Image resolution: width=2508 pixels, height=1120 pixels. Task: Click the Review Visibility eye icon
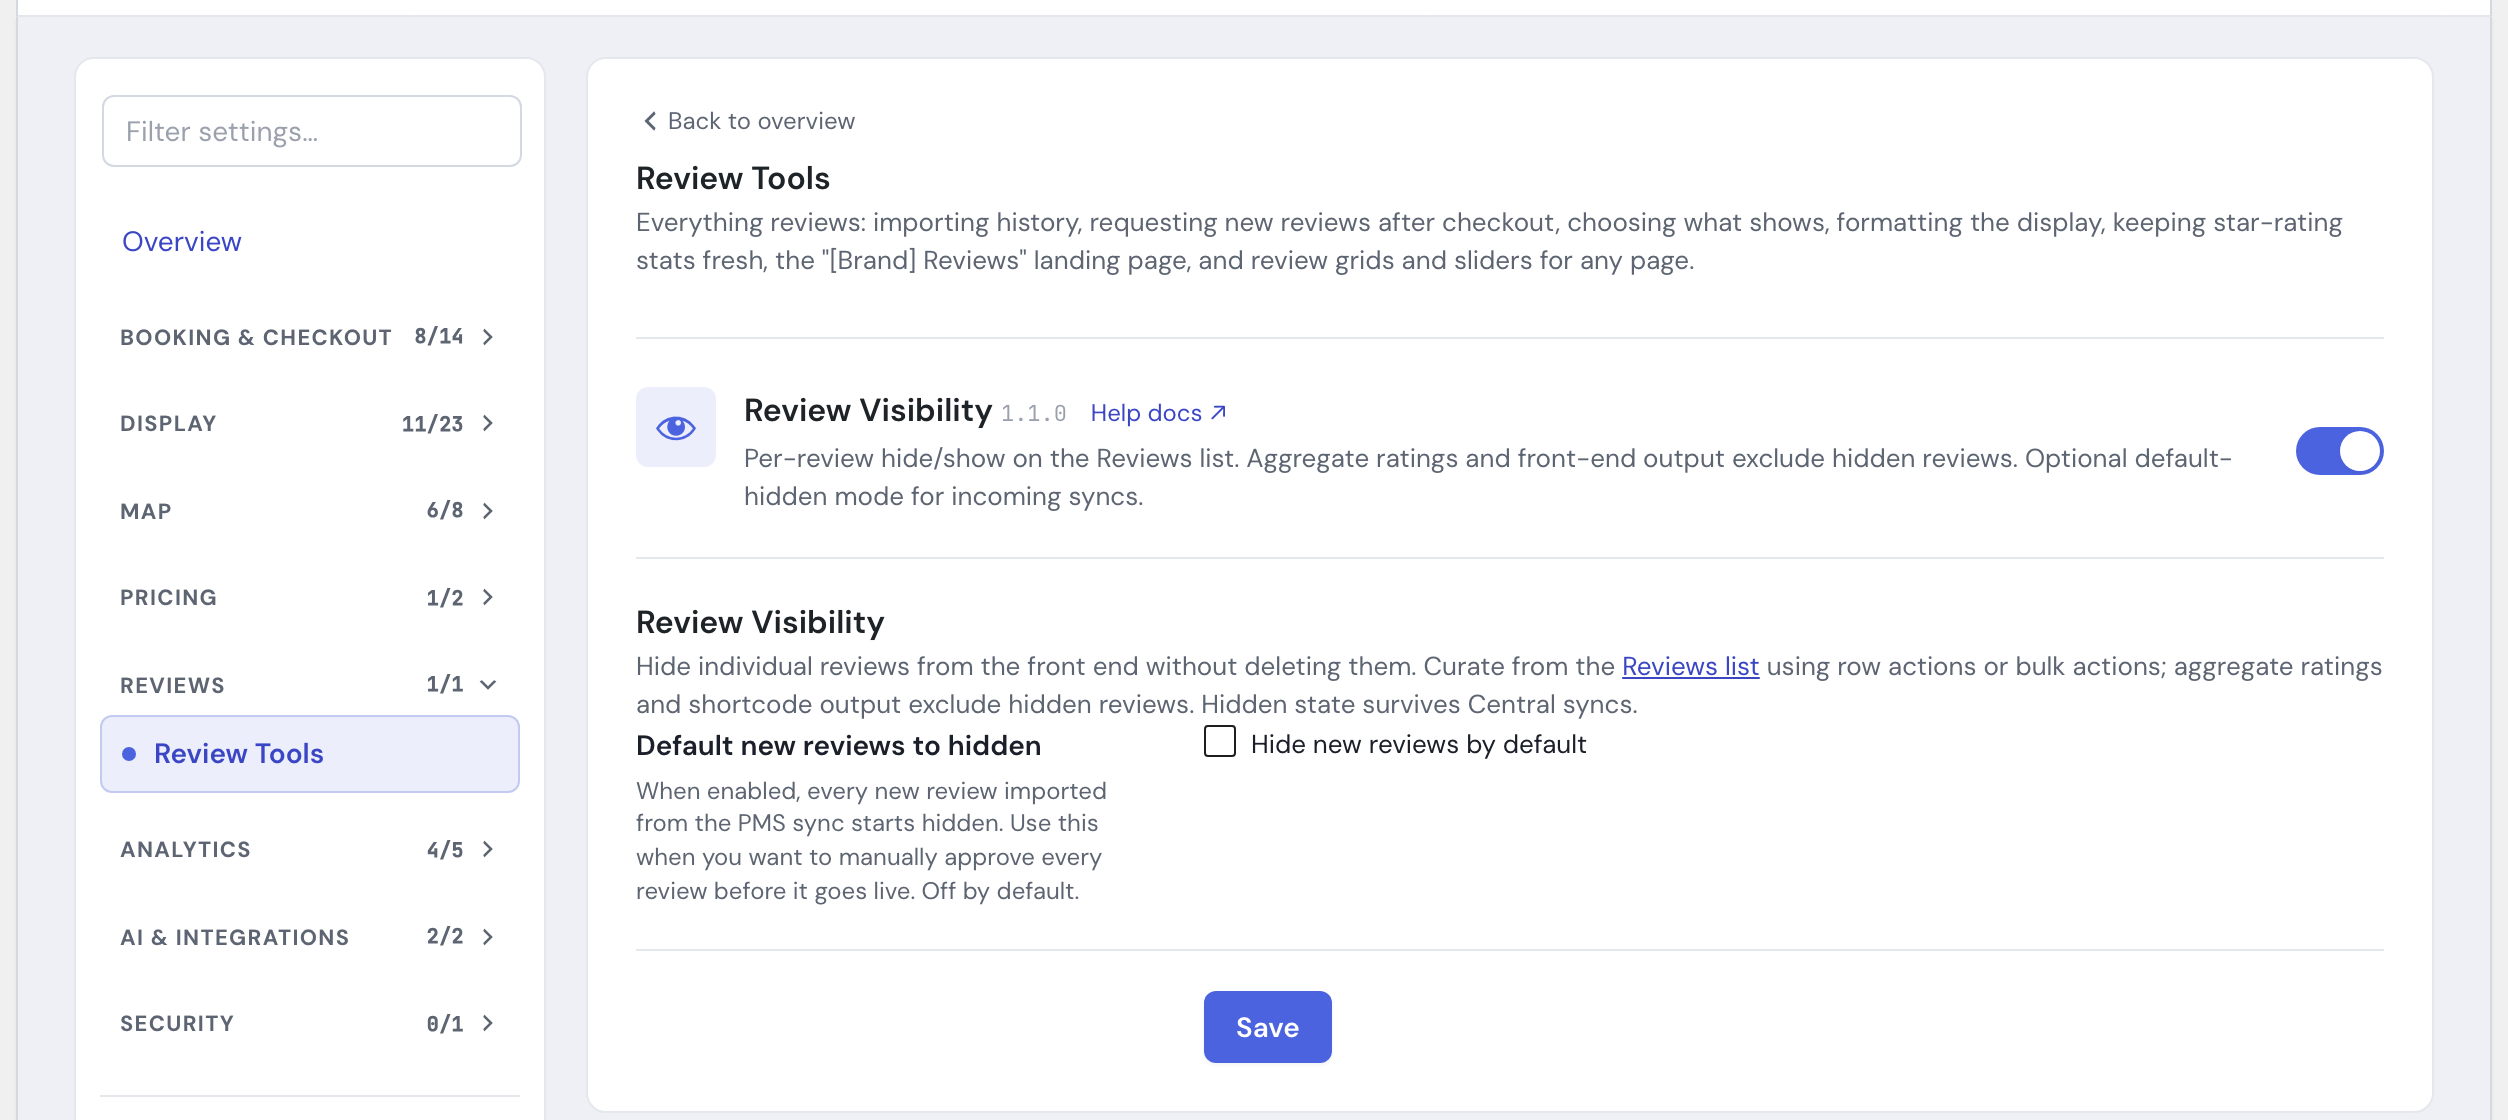point(676,428)
